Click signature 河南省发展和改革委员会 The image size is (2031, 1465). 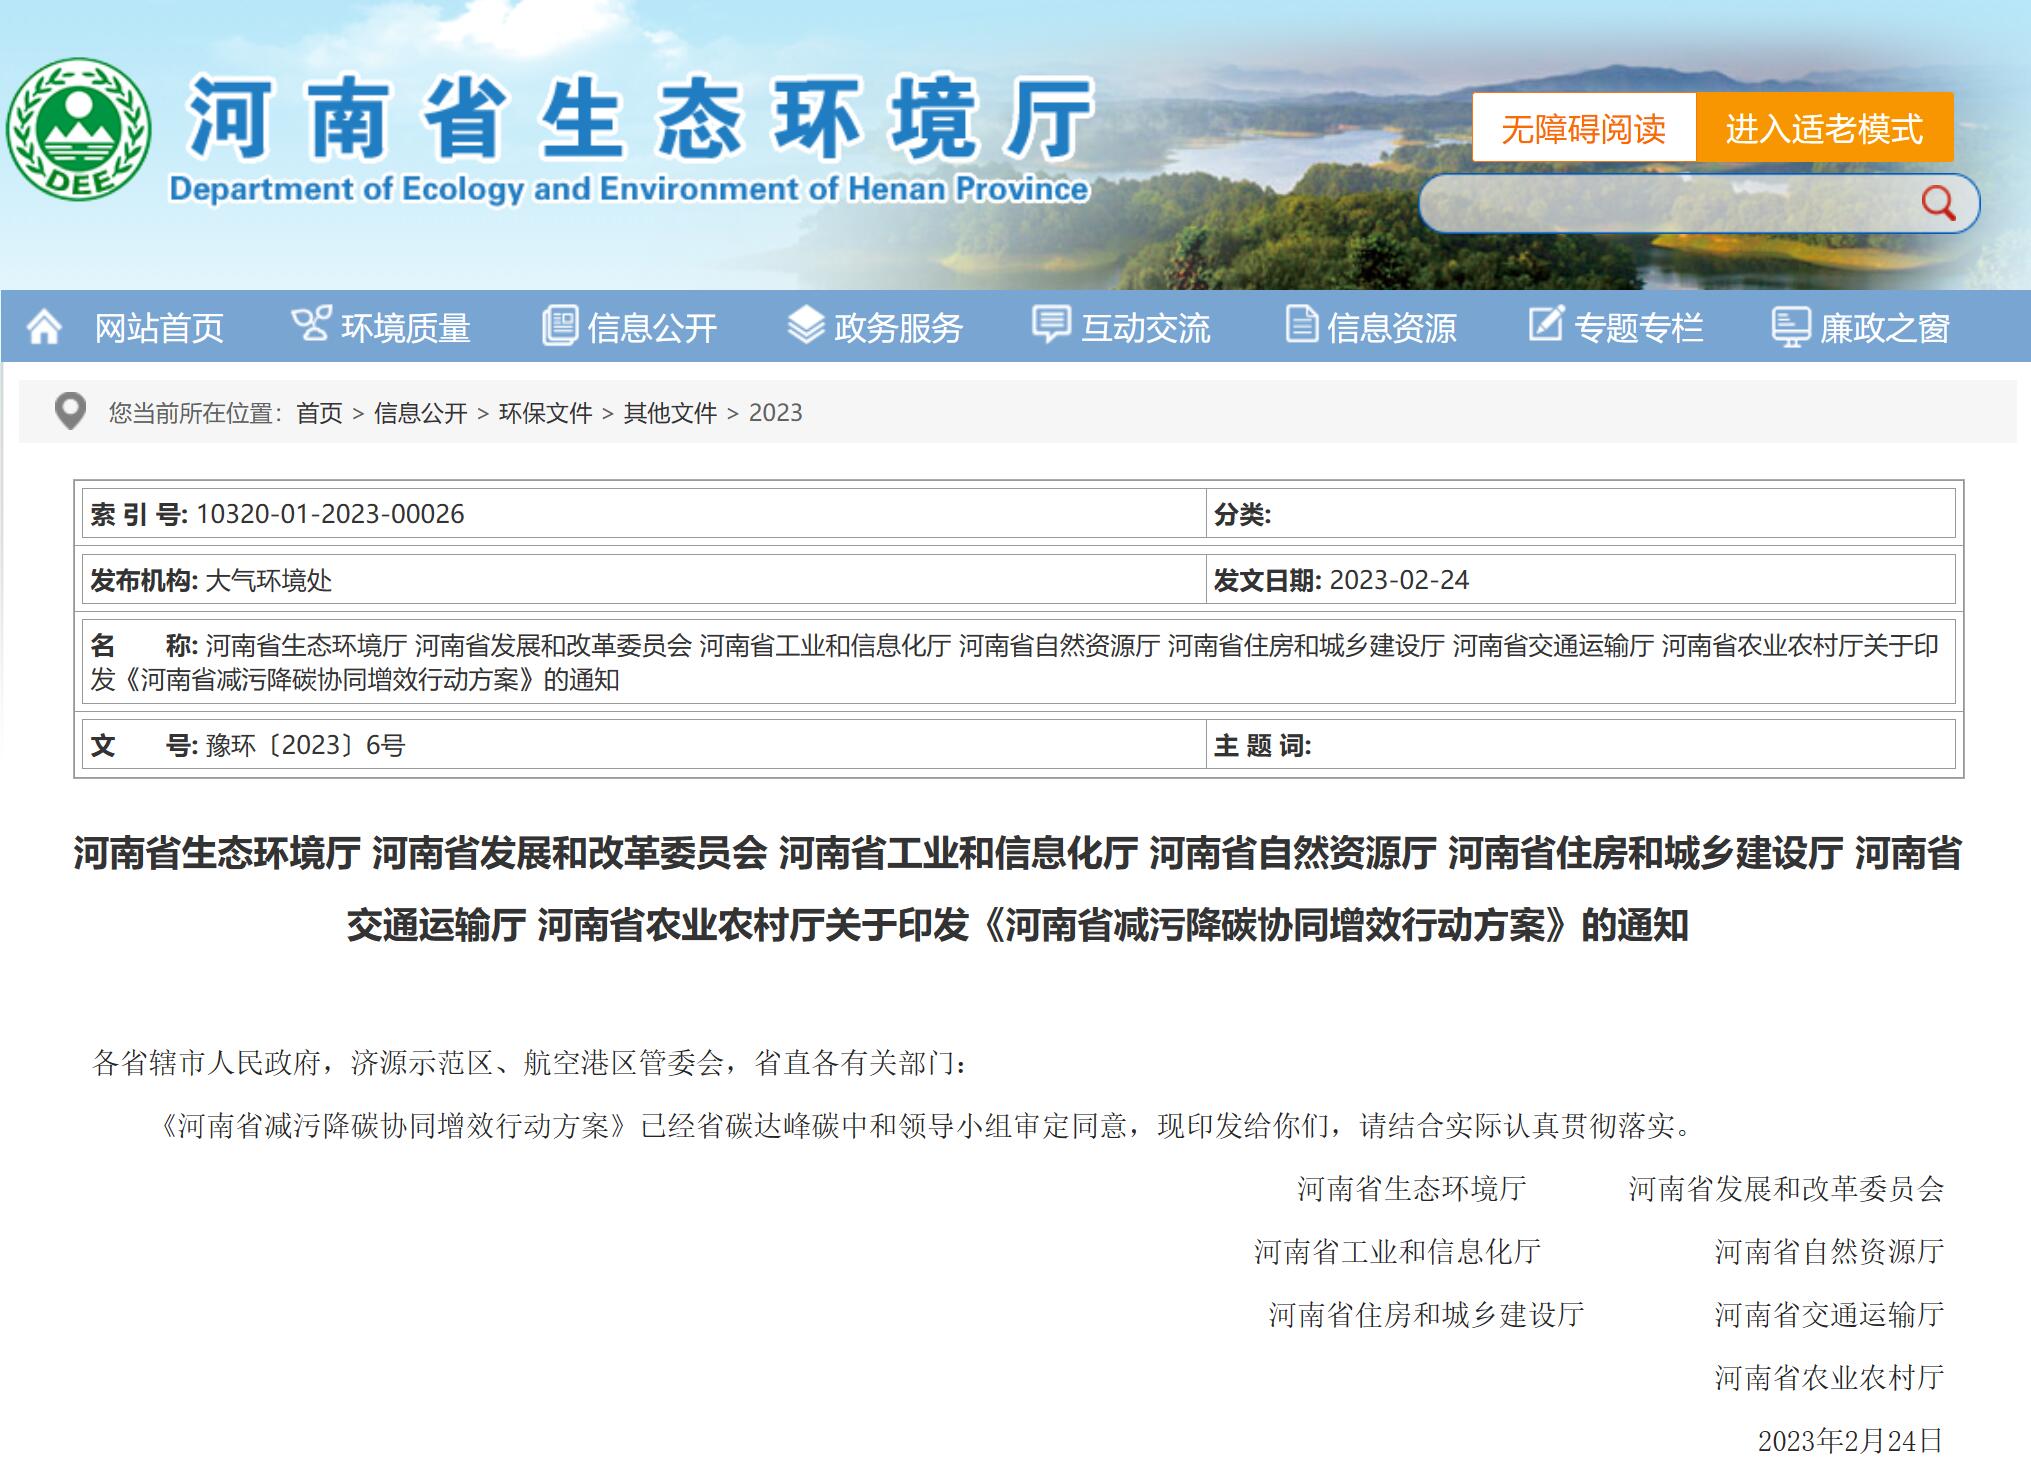[1786, 1188]
